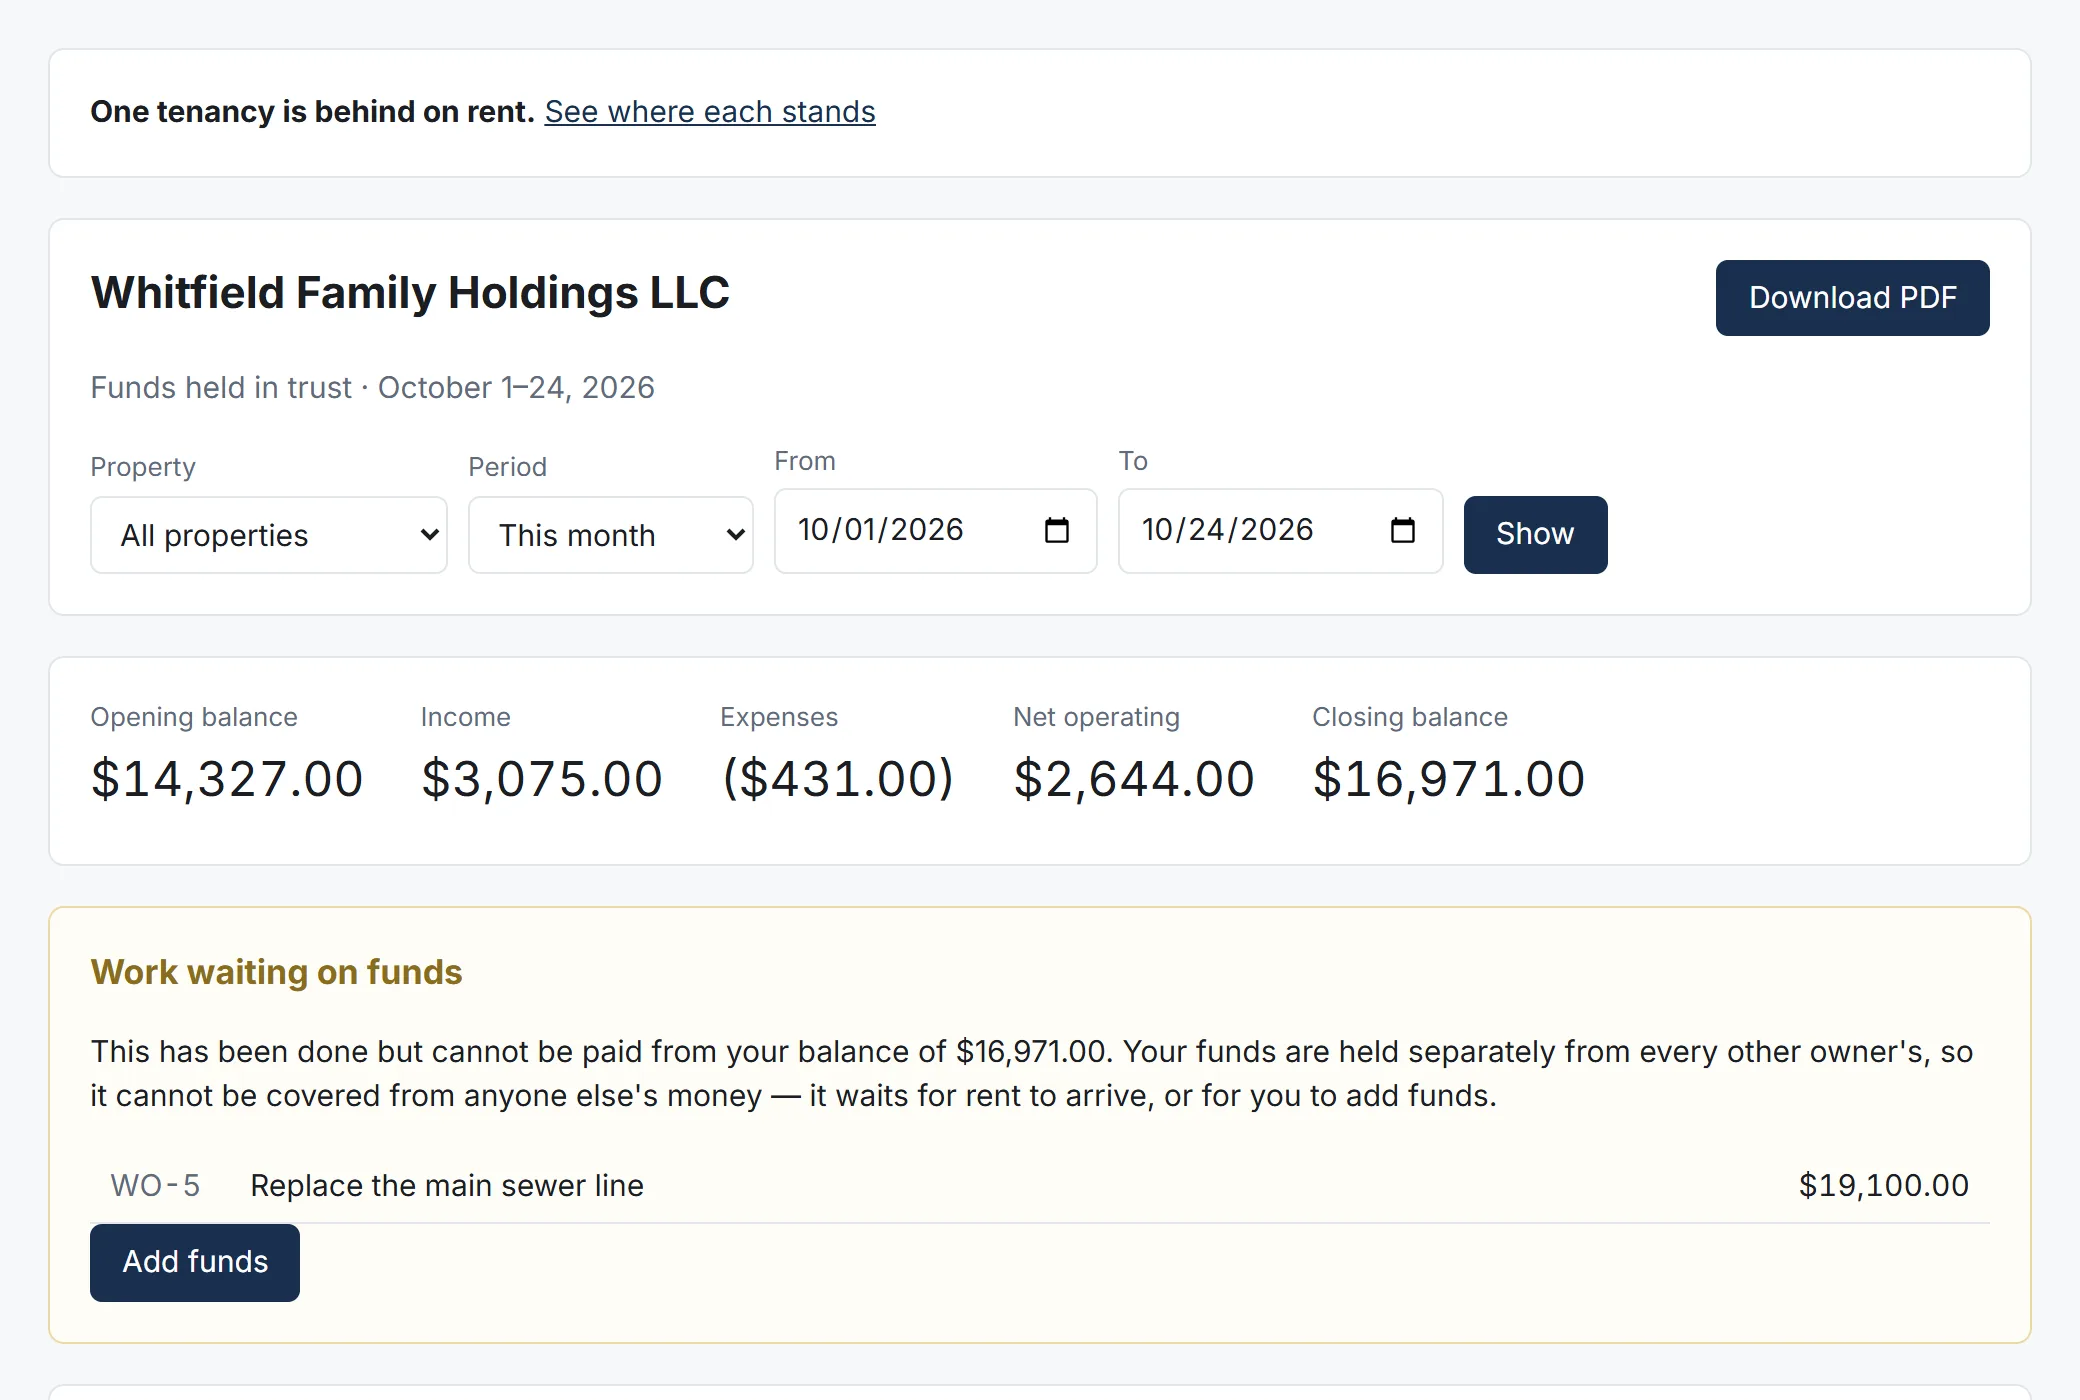Click the Expenses value ($431.00)
The width and height of the screenshot is (2080, 1400).
838,779
